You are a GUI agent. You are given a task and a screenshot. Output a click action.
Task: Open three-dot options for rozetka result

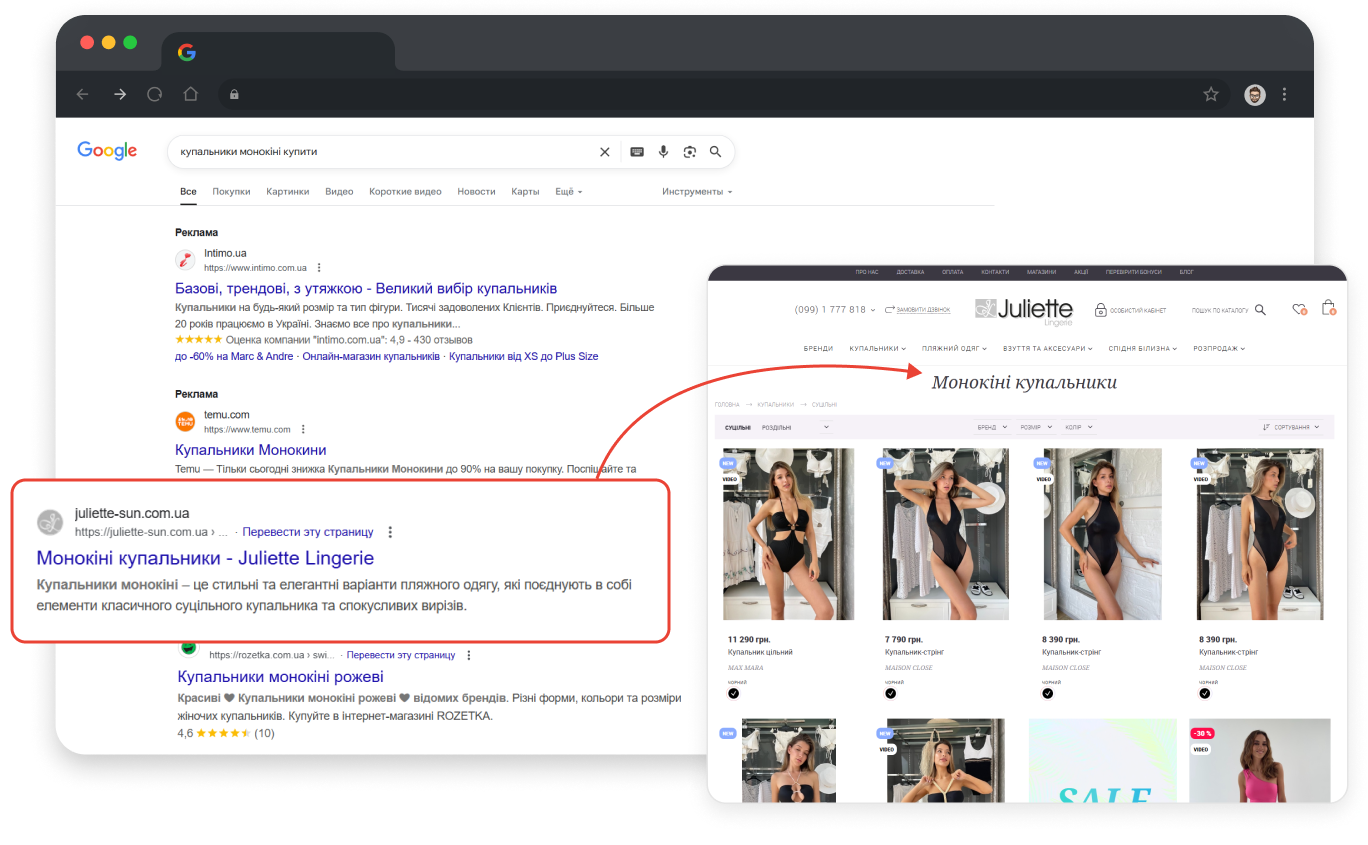(x=469, y=655)
